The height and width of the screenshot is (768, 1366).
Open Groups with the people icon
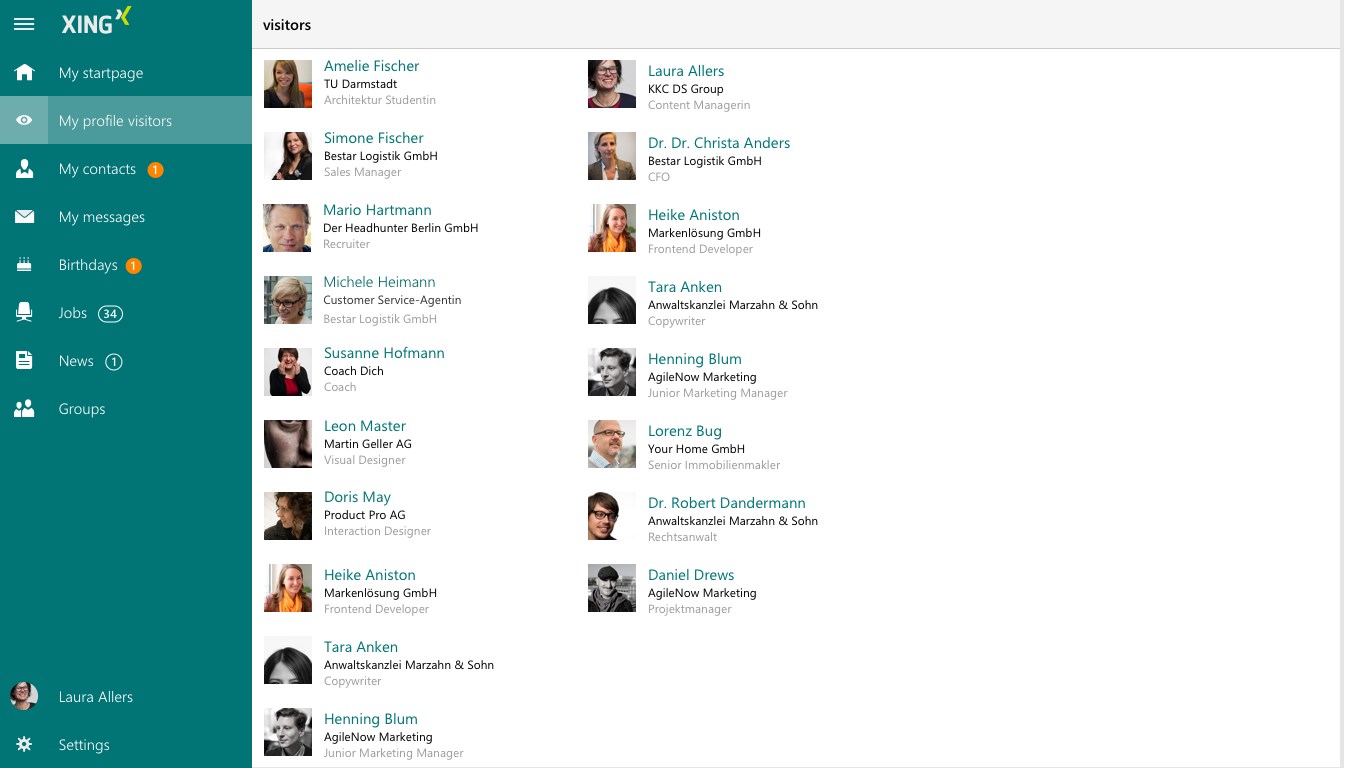point(23,408)
